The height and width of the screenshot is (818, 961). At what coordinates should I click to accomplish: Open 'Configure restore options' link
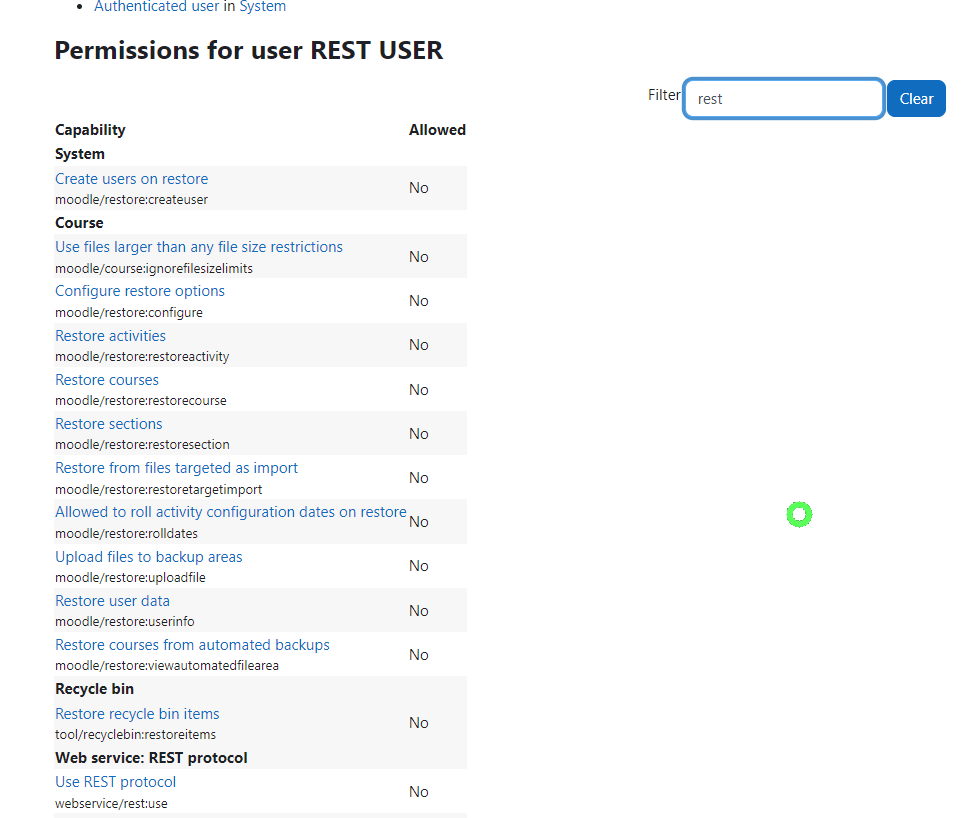coord(140,291)
